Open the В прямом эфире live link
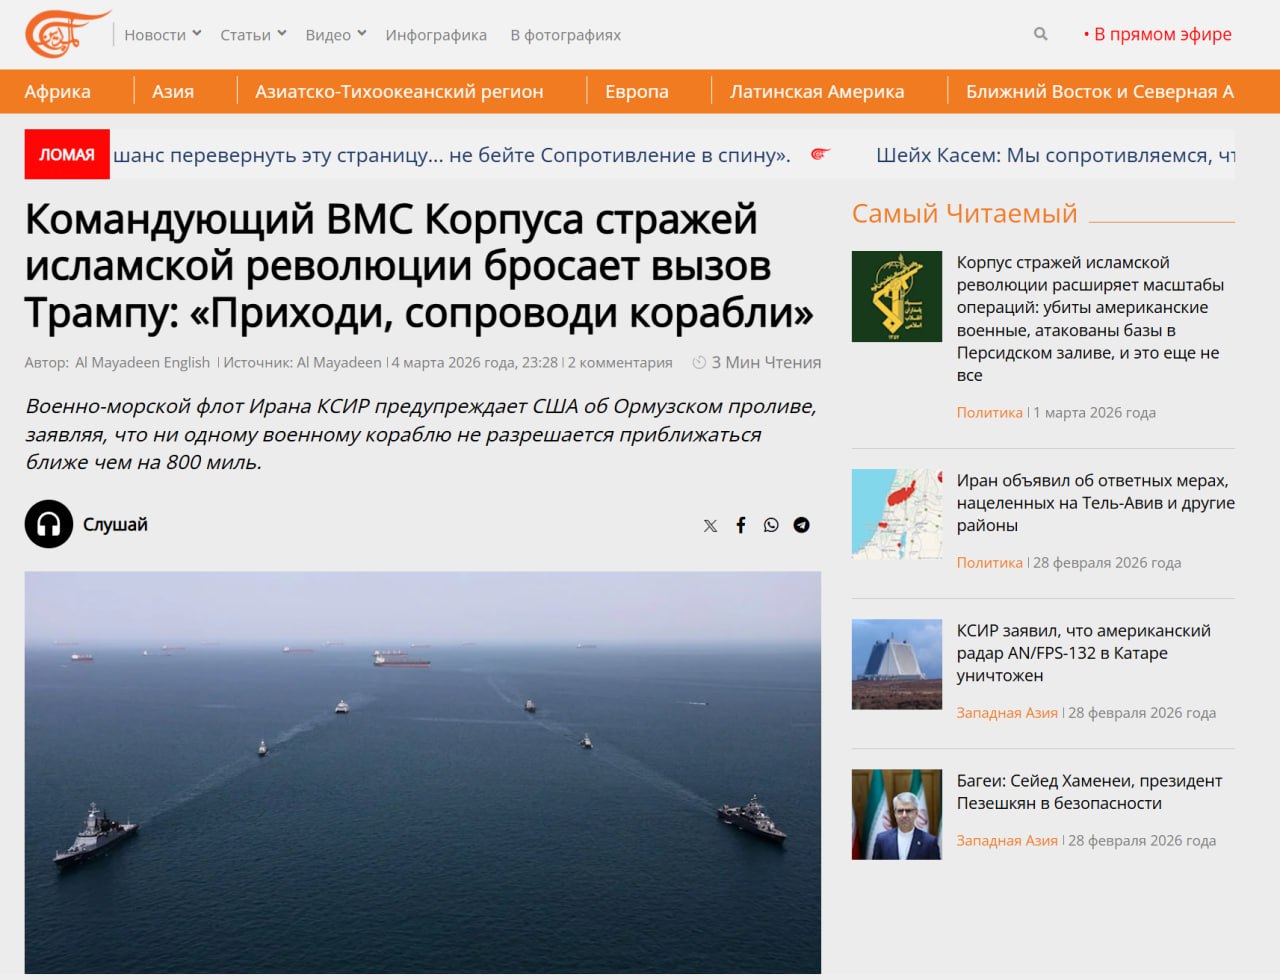Image resolution: width=1280 pixels, height=980 pixels. coord(1161,34)
